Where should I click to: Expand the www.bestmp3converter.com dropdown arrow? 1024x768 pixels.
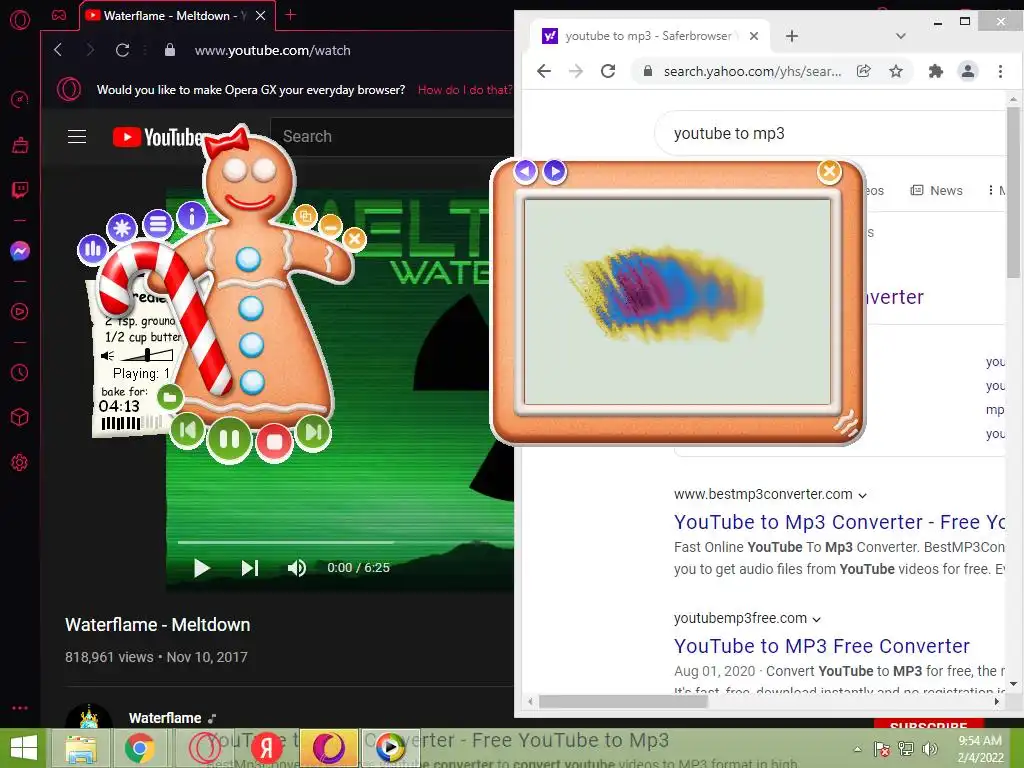(x=862, y=495)
